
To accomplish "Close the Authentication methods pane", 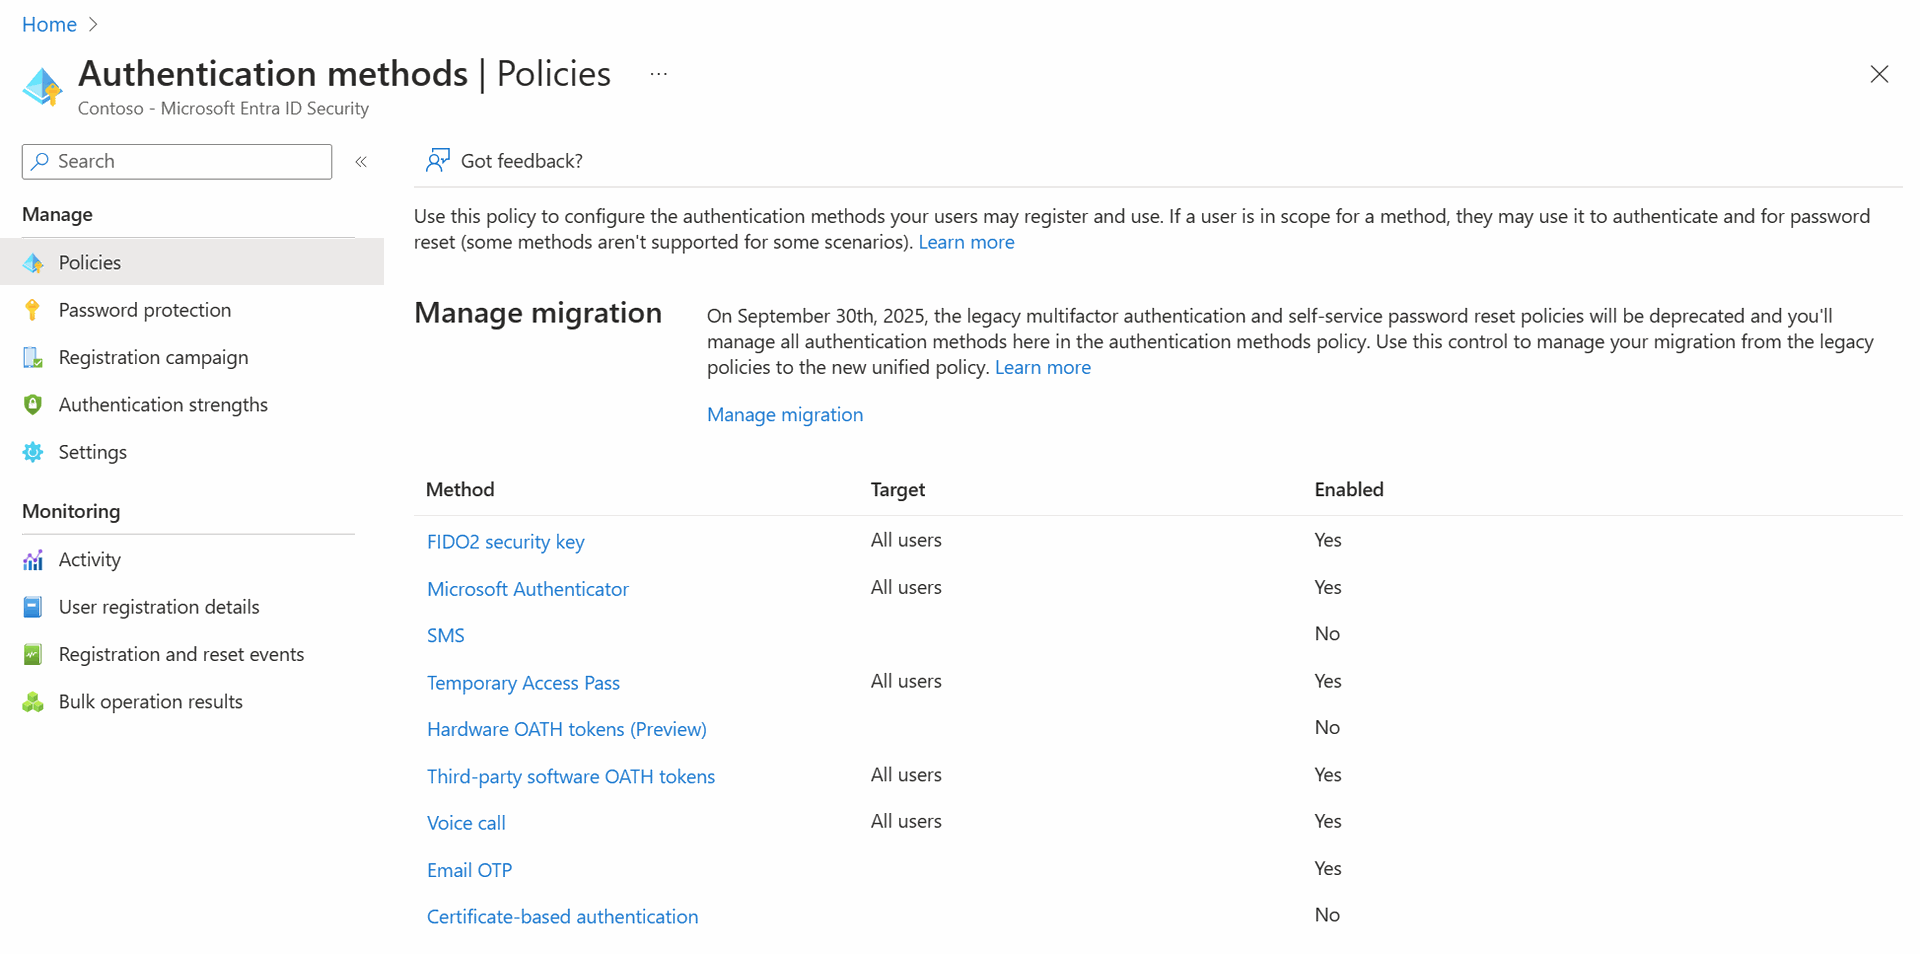I will coord(1879,74).
